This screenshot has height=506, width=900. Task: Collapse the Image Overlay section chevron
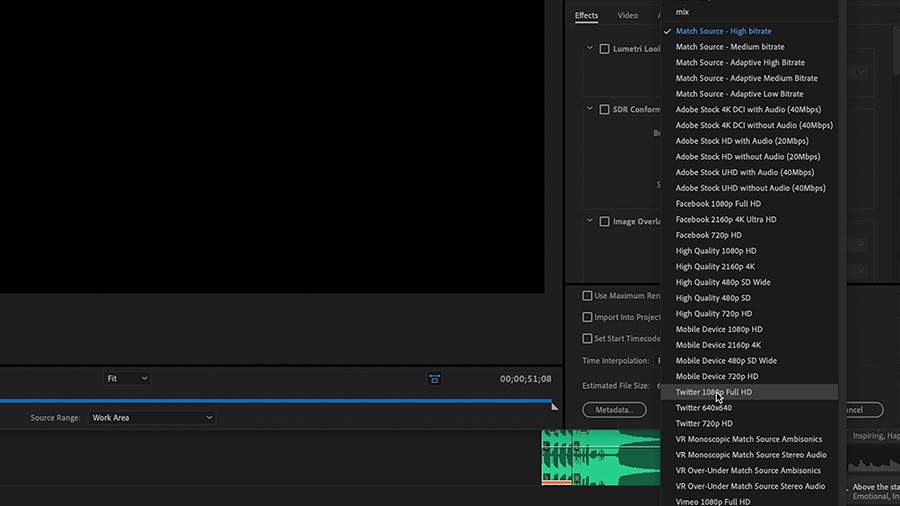coord(589,220)
